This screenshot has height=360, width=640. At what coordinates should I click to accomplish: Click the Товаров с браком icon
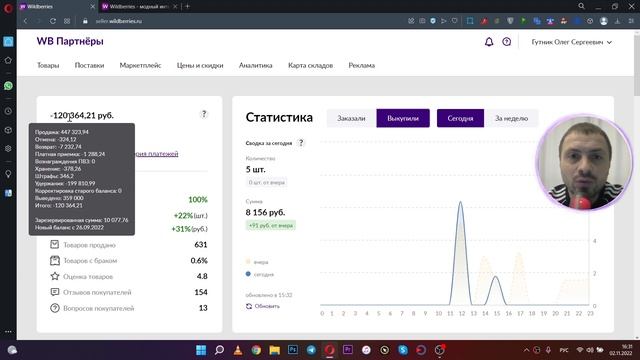tap(54, 260)
